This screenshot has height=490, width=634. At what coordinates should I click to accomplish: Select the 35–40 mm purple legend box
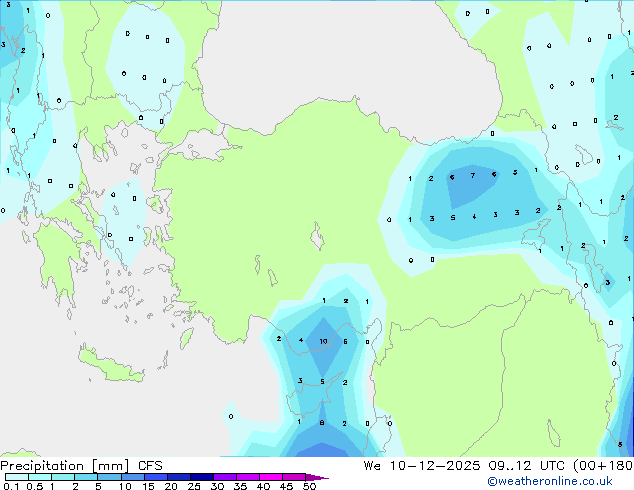click(247, 477)
